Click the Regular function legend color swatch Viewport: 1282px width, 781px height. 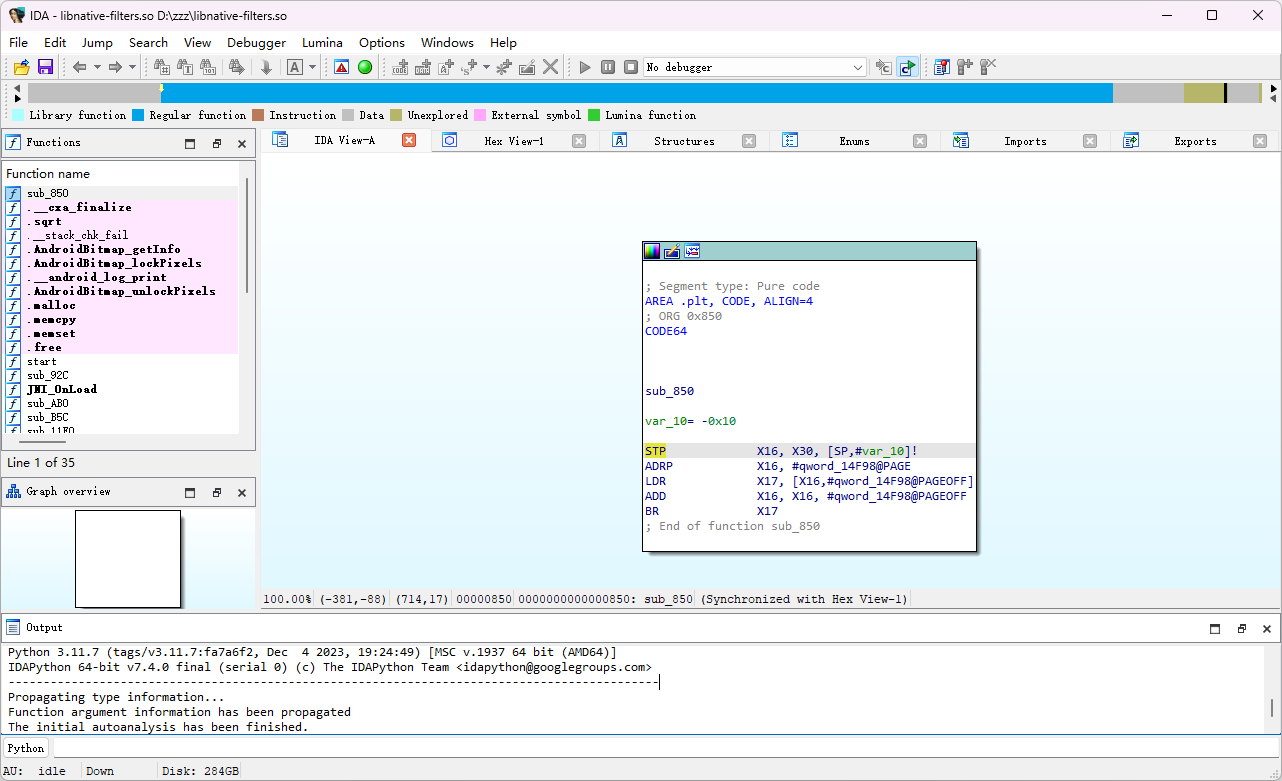[x=138, y=115]
